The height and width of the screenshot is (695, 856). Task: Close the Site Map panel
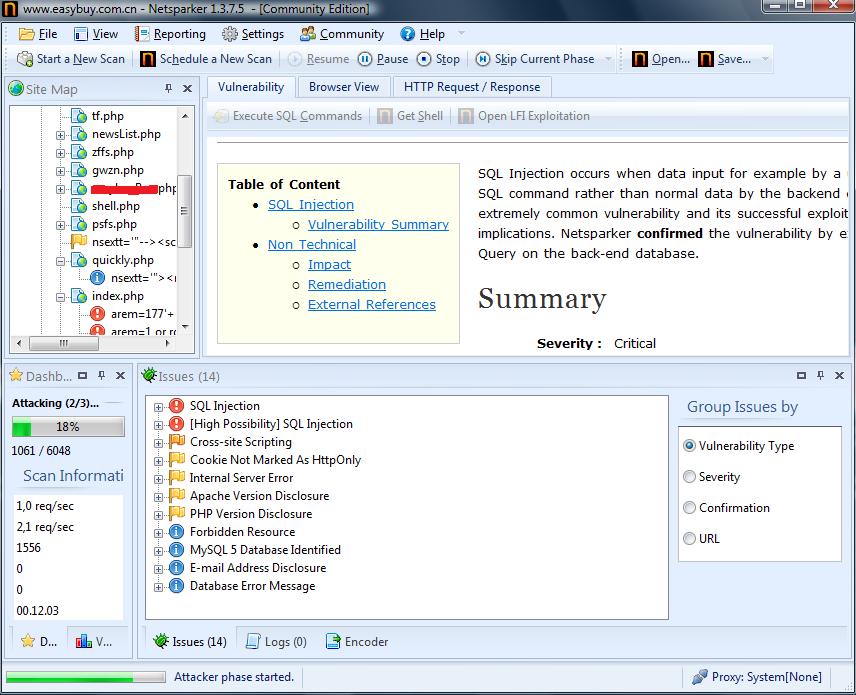point(187,88)
